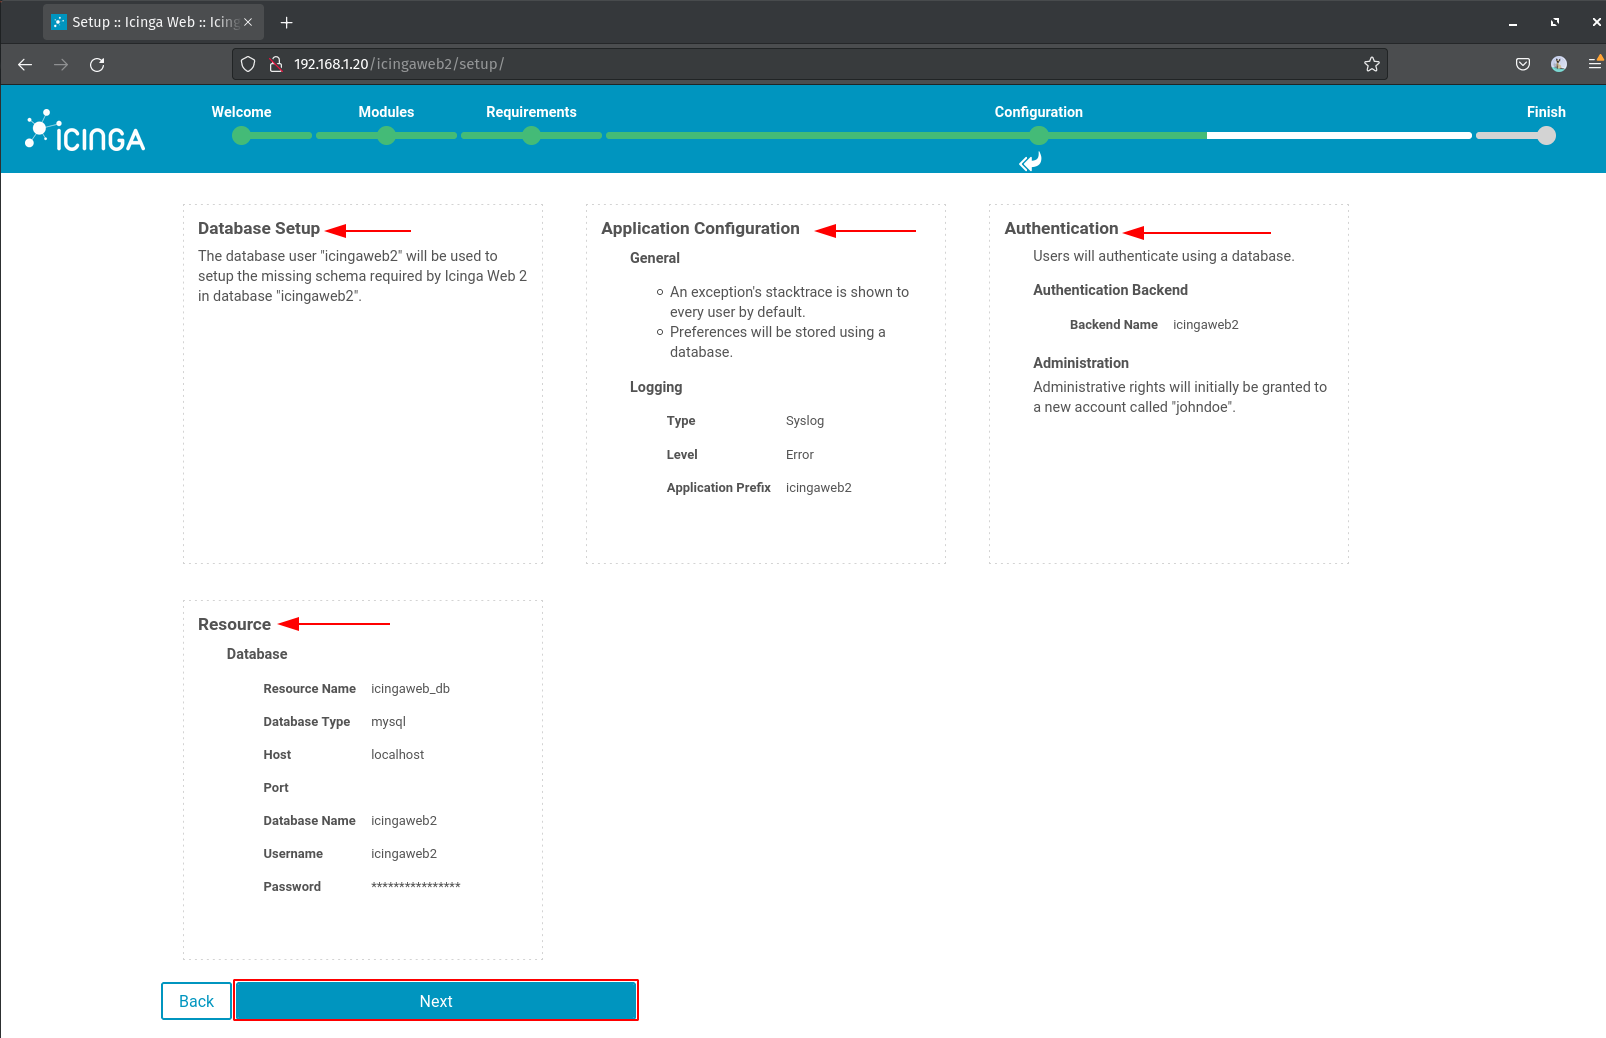Click the Database Name value icingaweb2
Viewport: 1606px width, 1038px height.
click(404, 821)
